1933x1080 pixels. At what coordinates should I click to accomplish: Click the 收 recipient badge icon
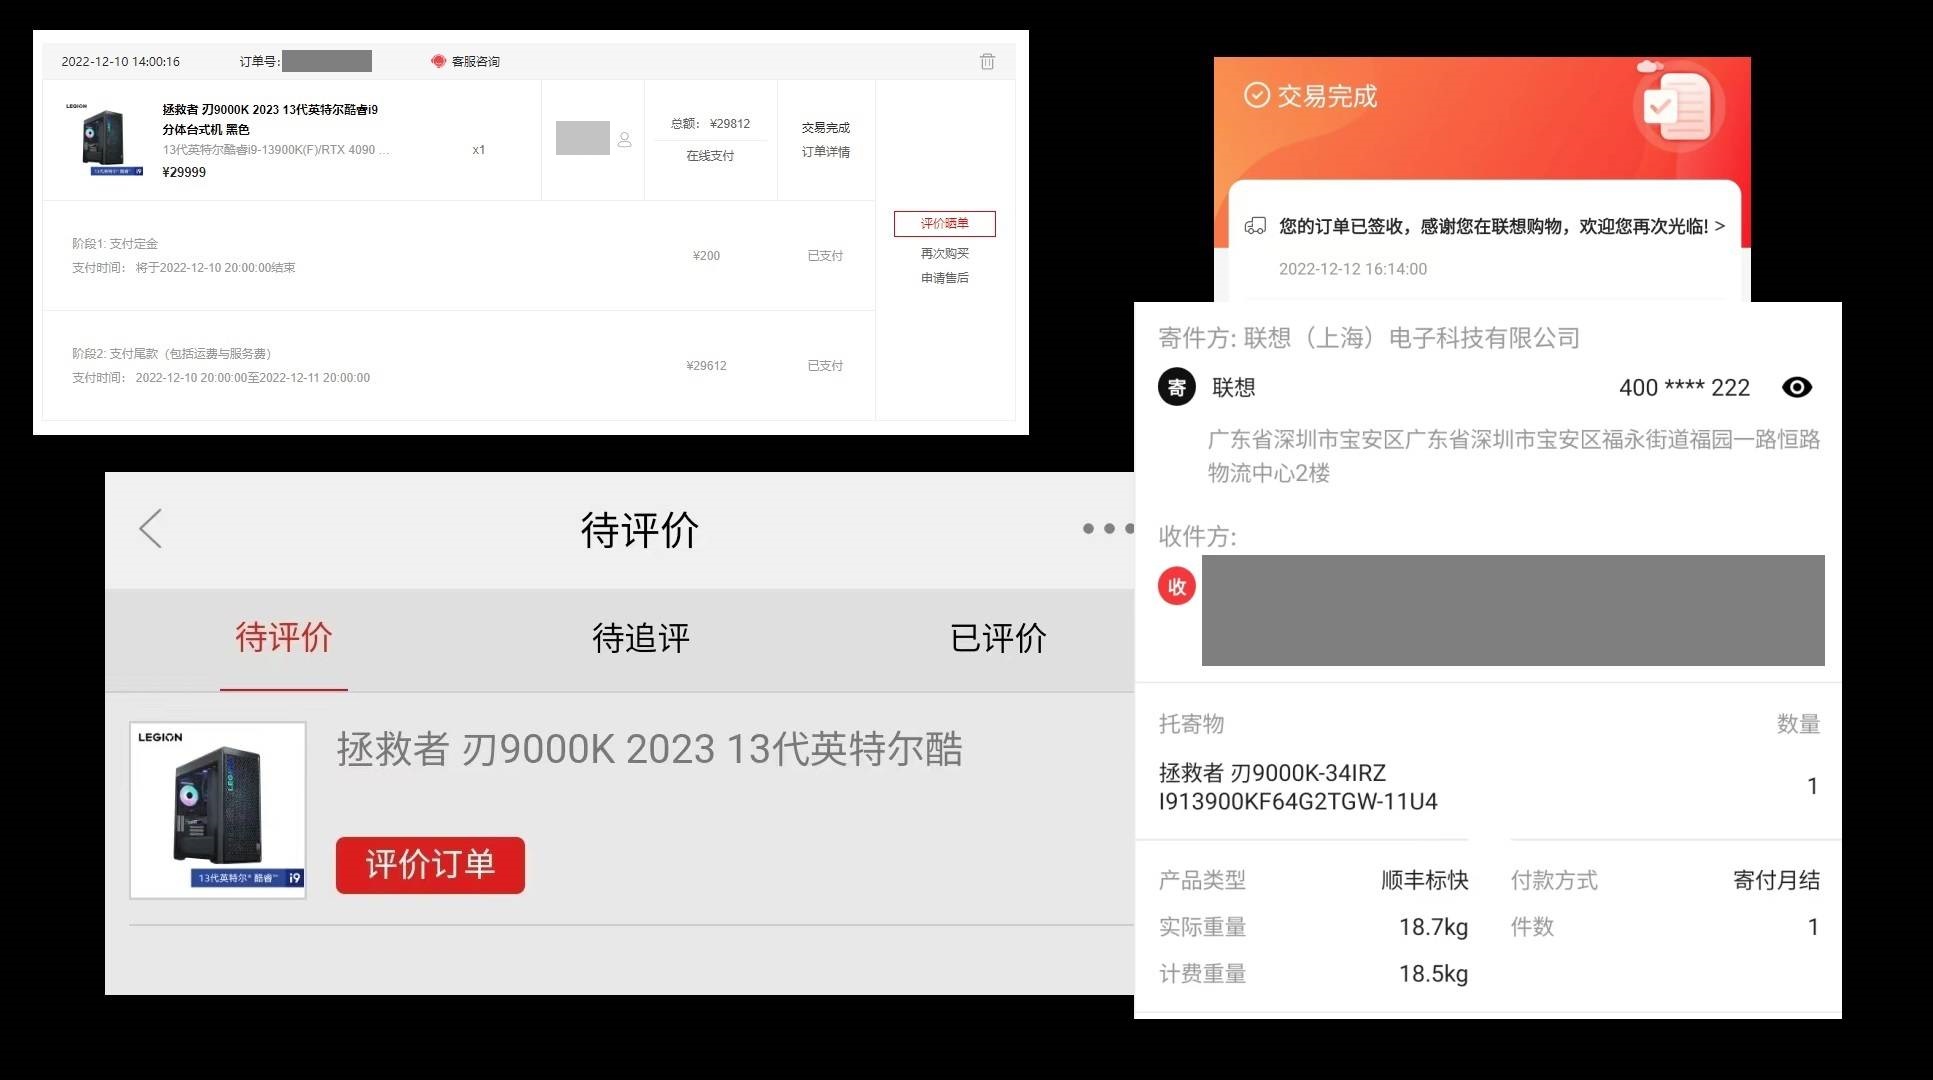pos(1176,586)
